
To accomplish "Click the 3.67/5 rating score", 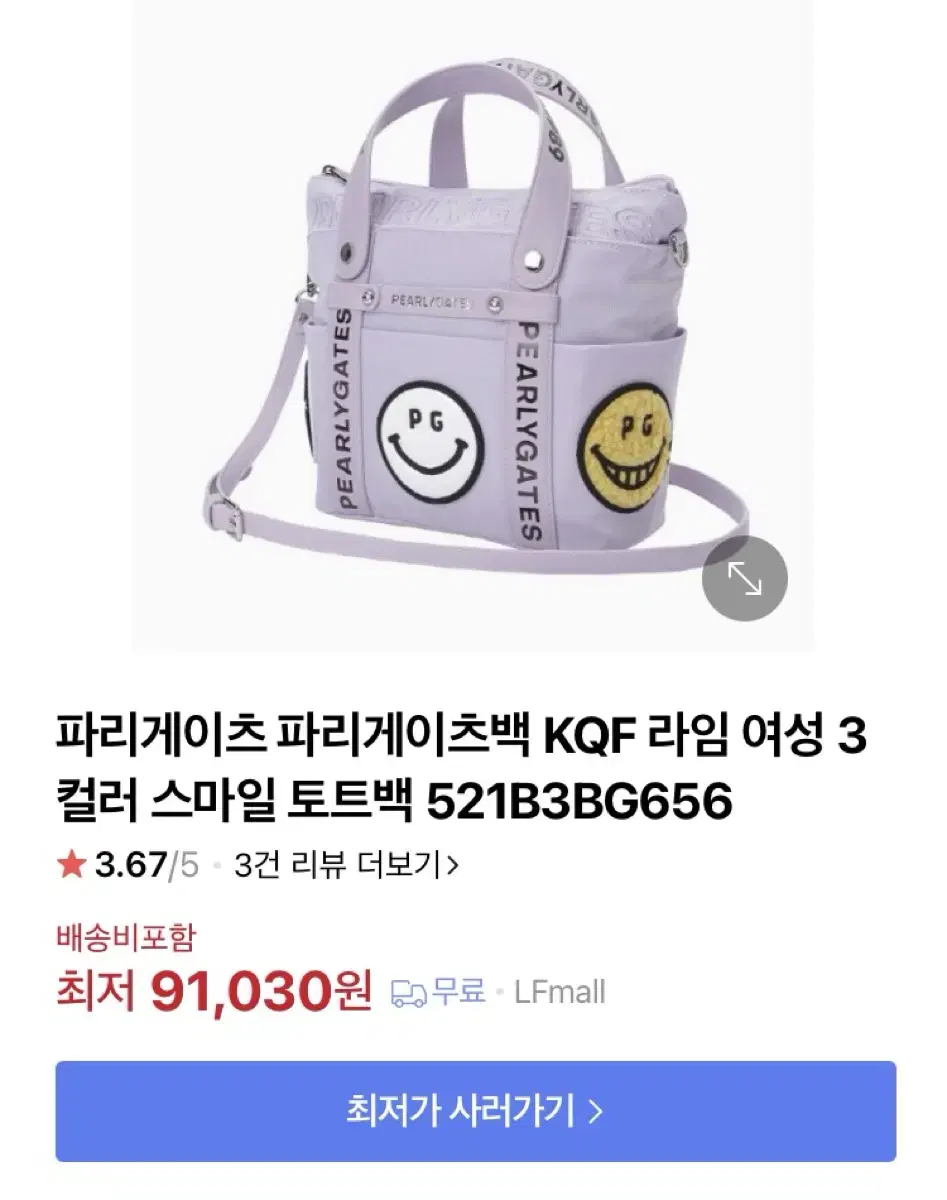I will [x=146, y=866].
